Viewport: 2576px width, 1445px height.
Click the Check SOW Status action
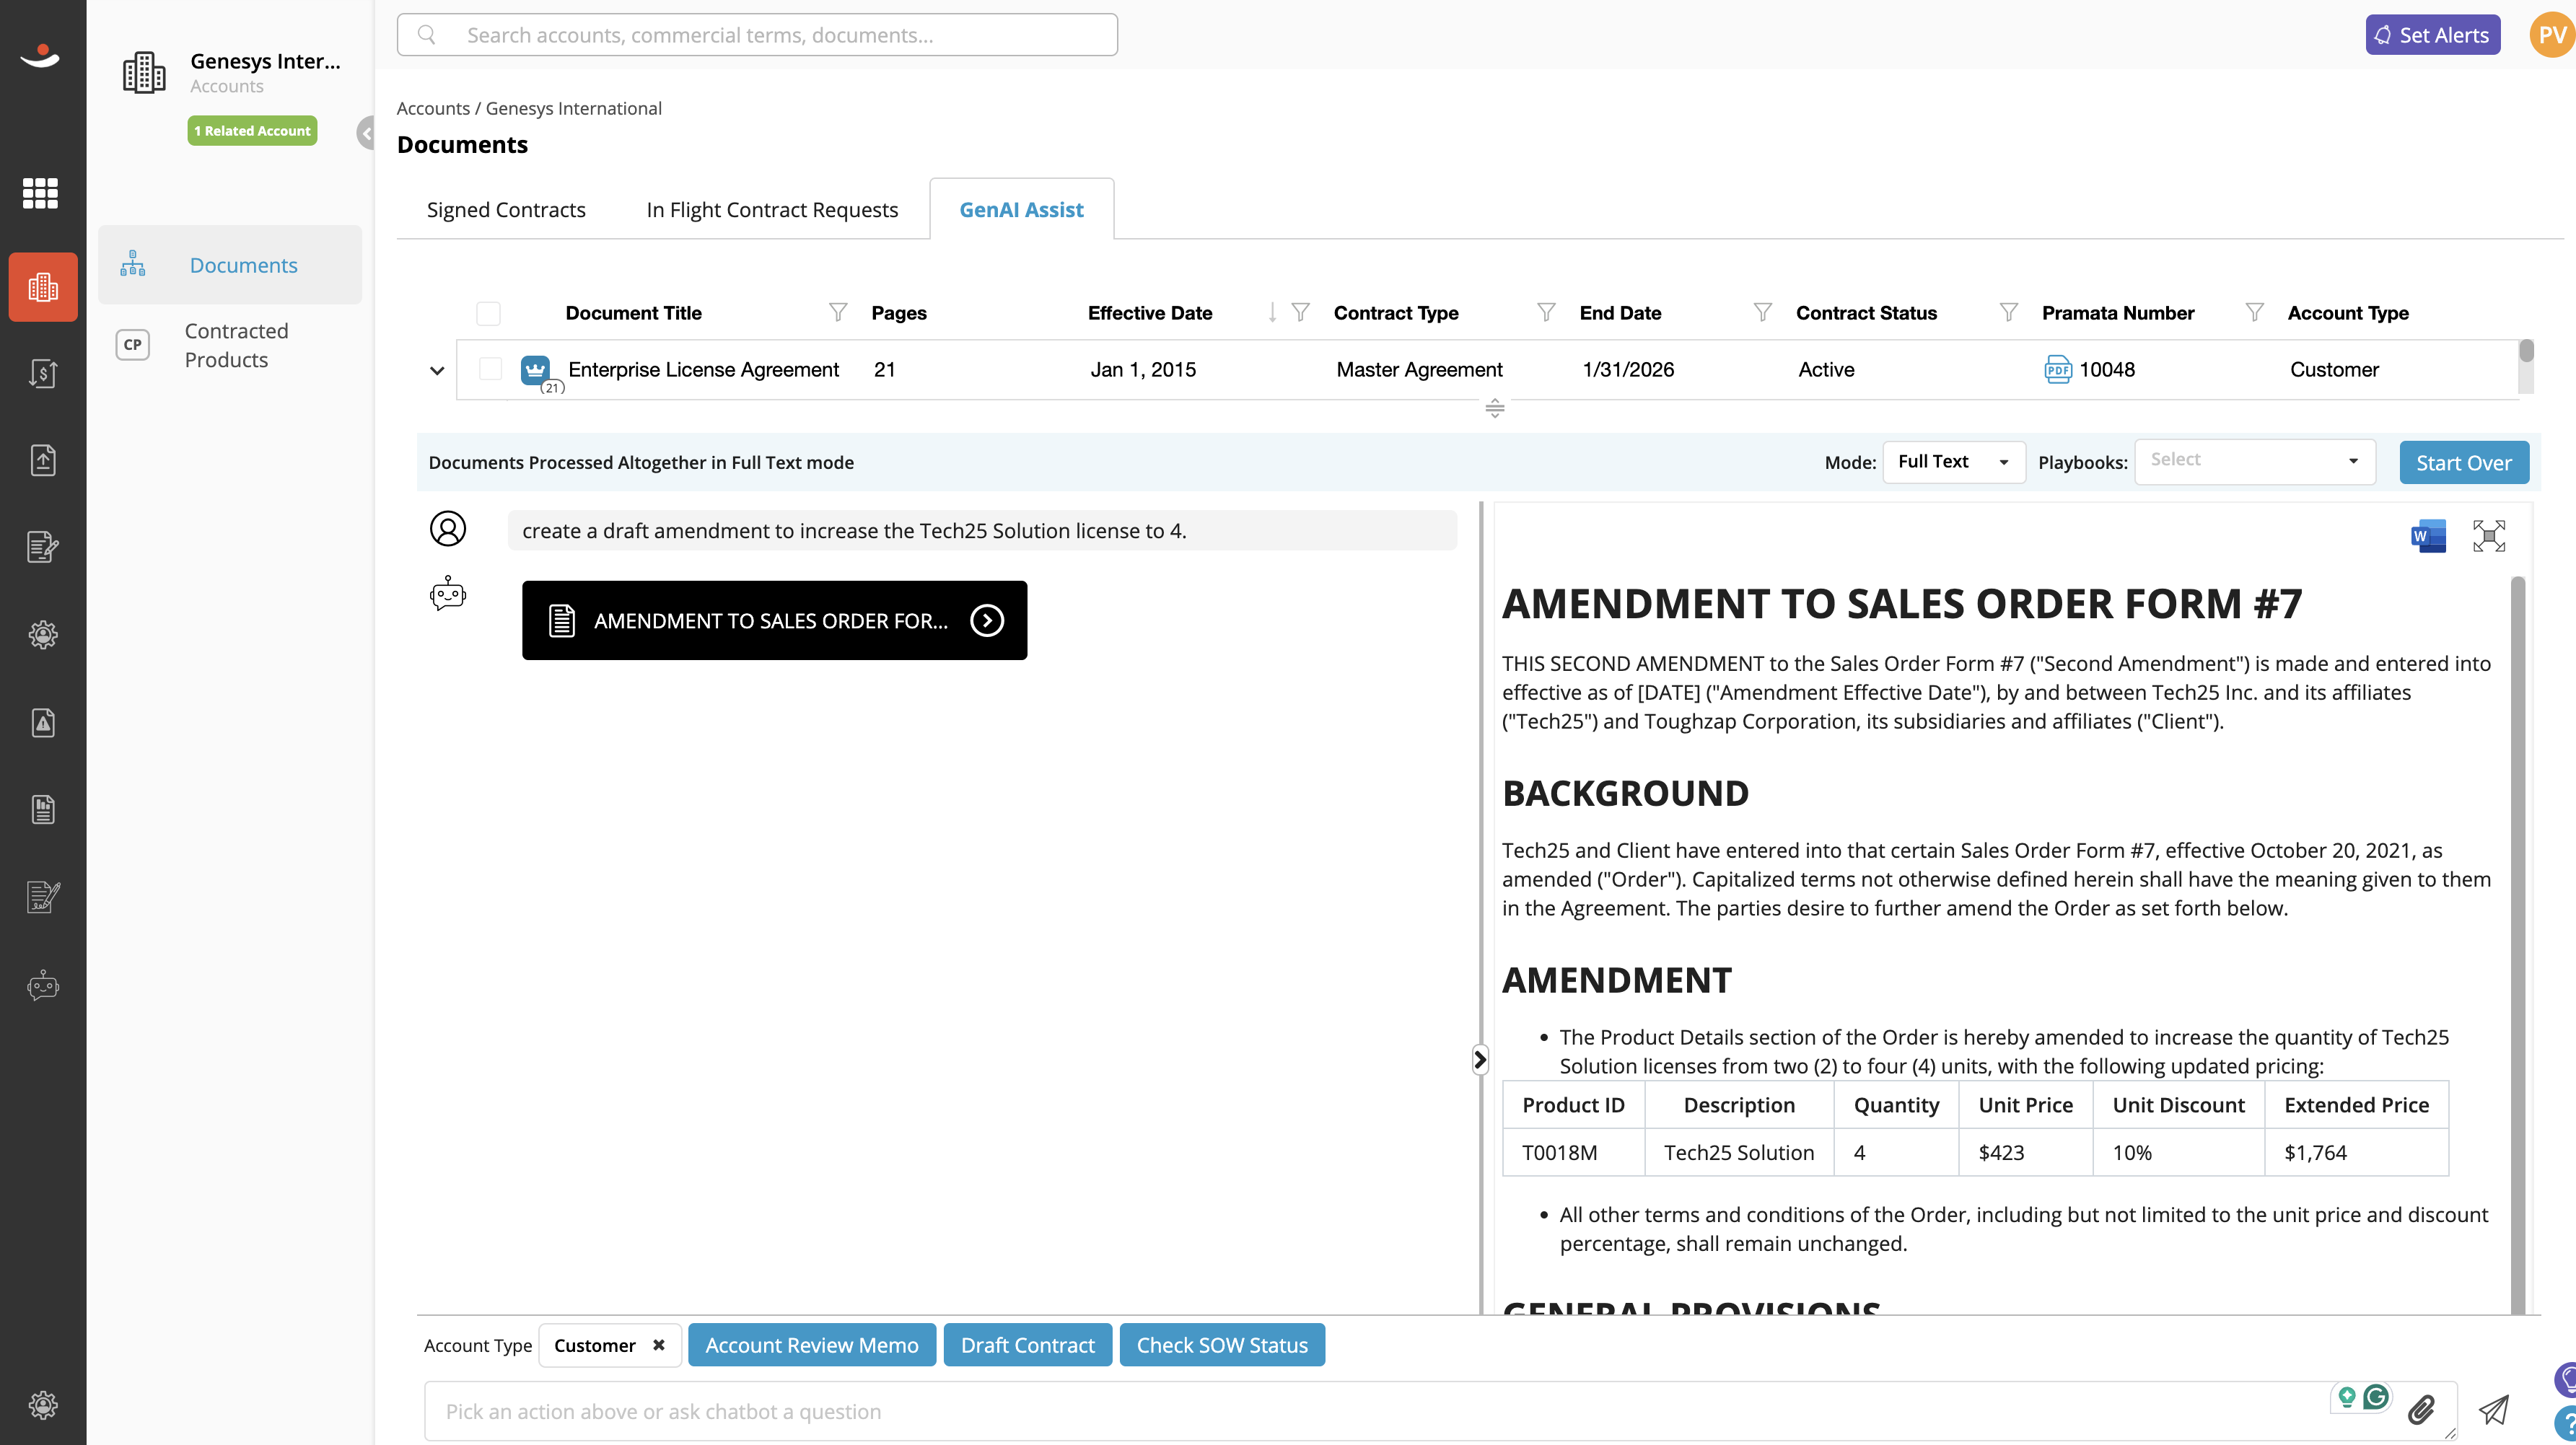pyautogui.click(x=1222, y=1345)
